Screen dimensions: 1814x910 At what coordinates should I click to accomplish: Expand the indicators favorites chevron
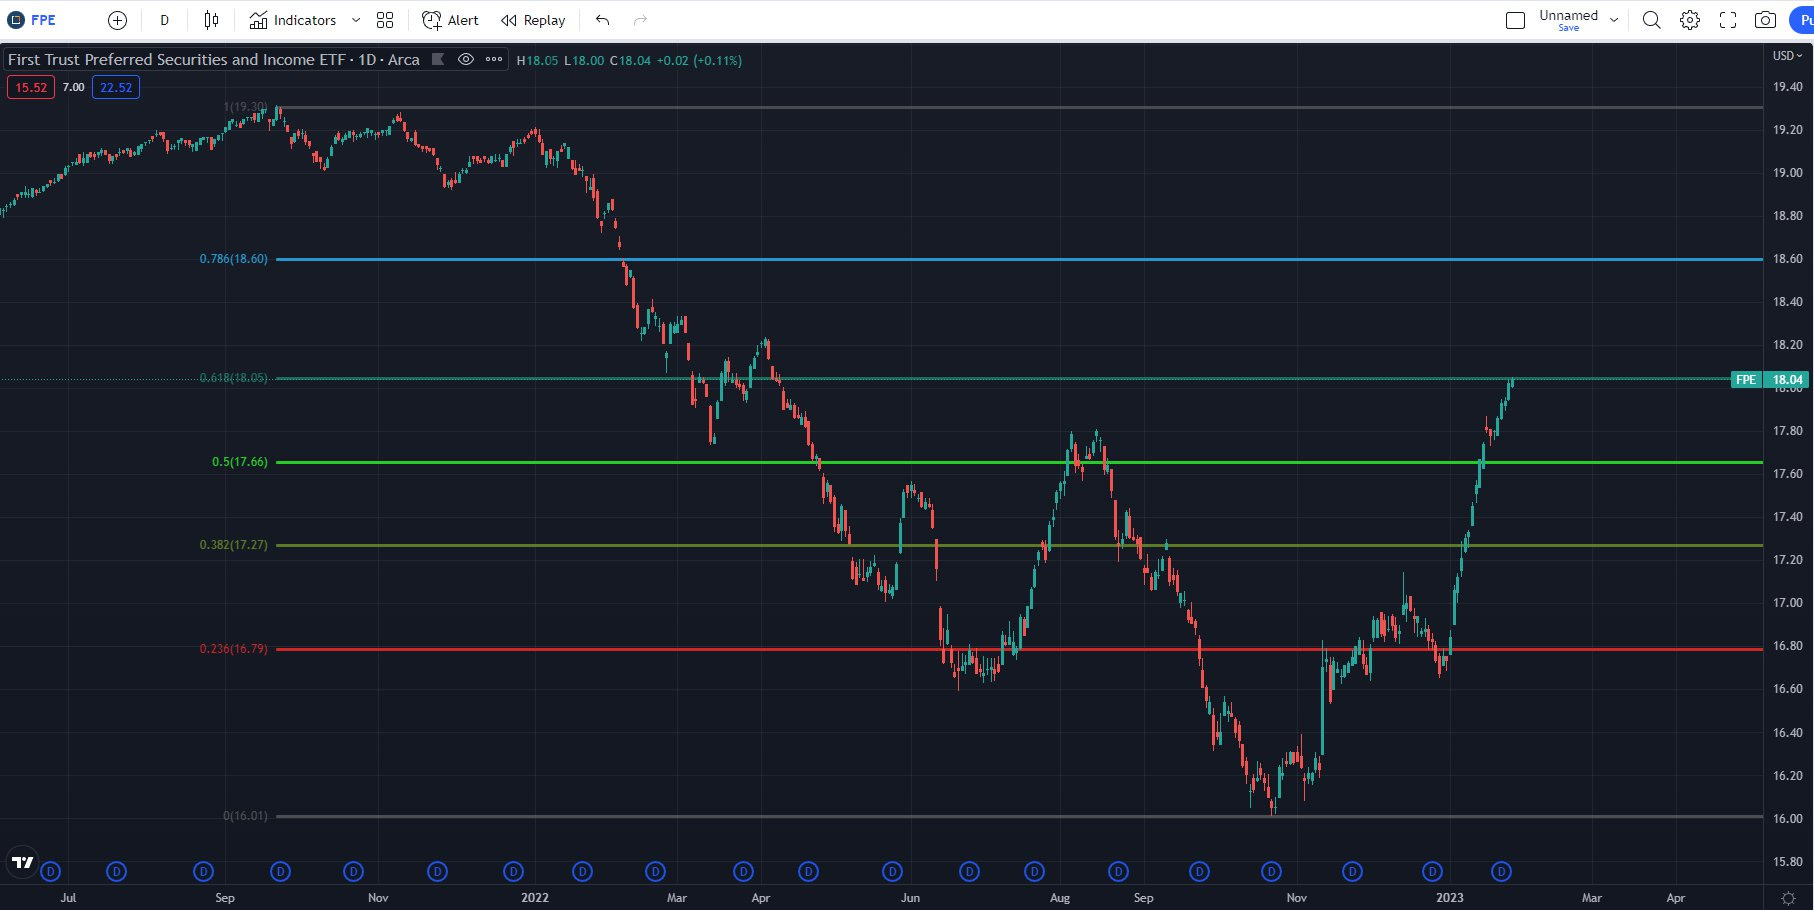click(x=355, y=20)
